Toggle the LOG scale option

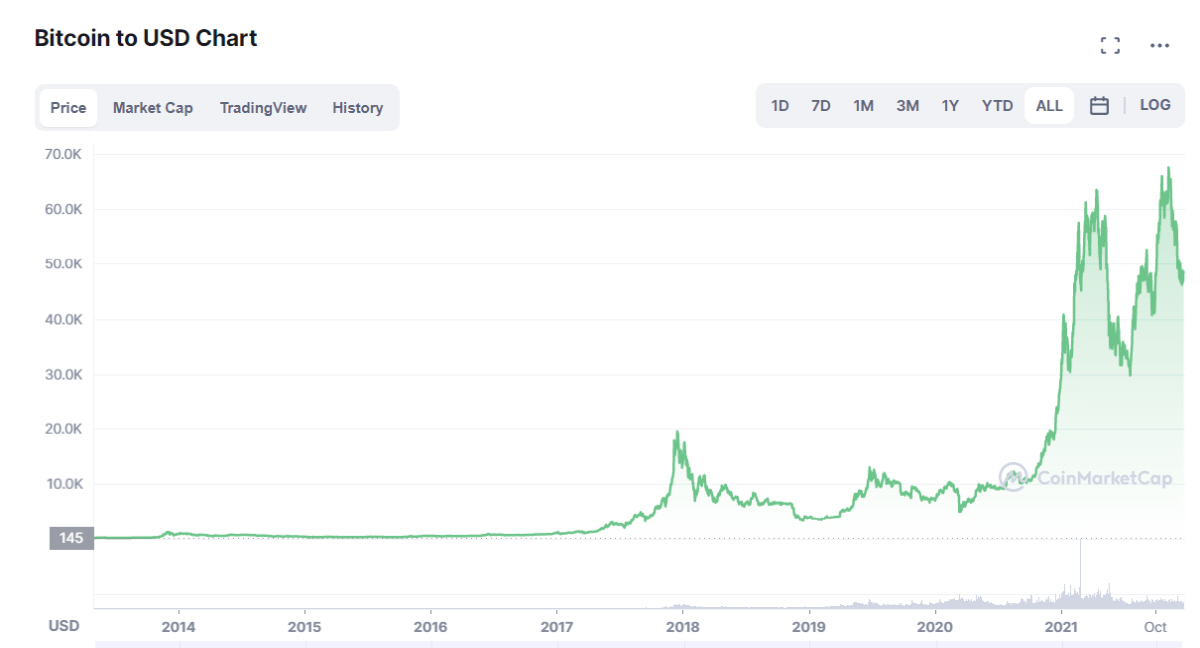(x=1155, y=105)
